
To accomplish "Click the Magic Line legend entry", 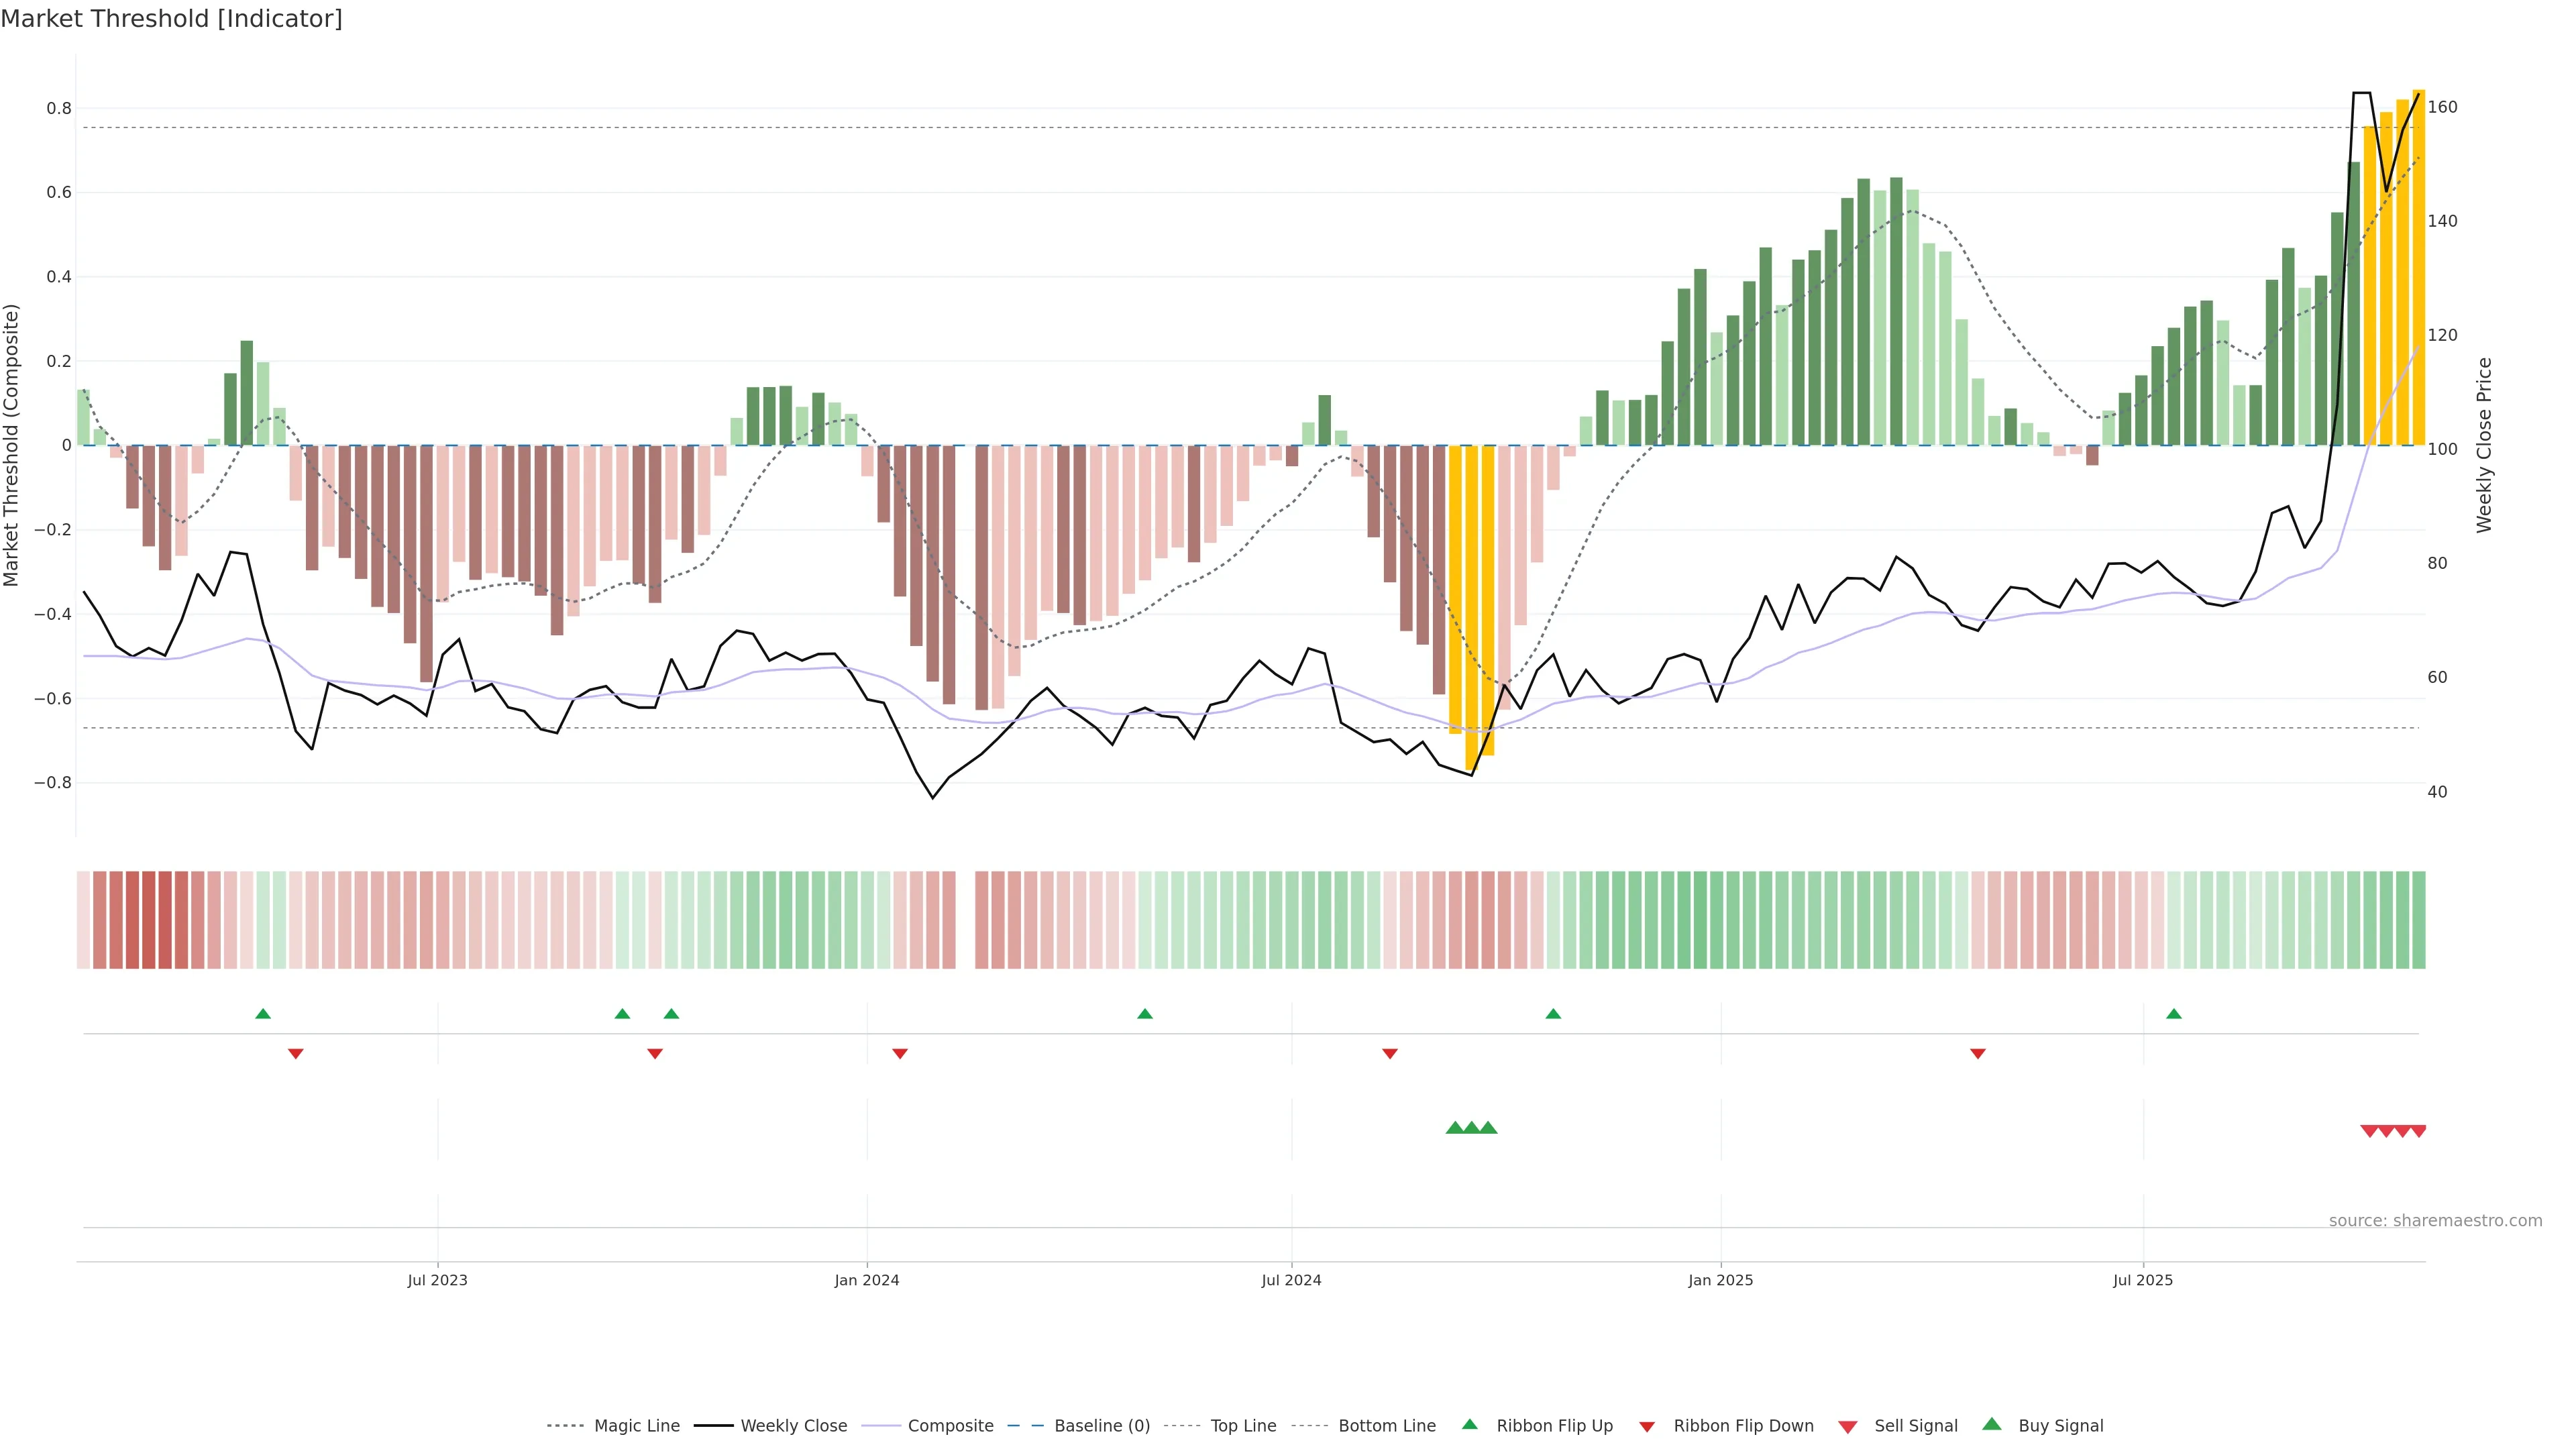I will click(x=636, y=1425).
